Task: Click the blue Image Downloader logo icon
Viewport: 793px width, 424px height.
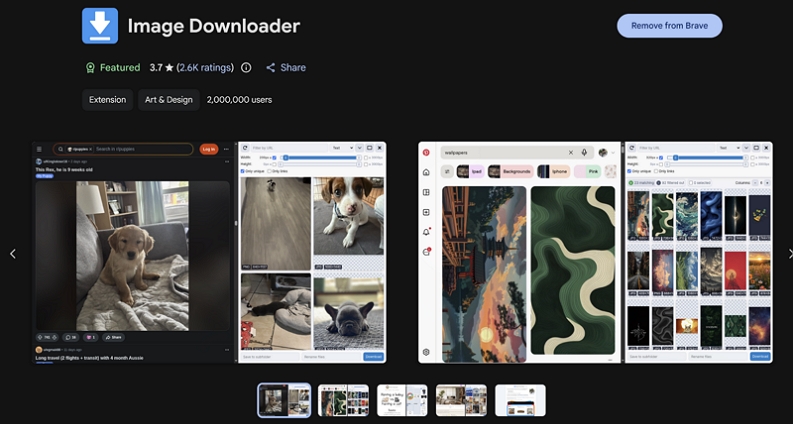Action: [x=100, y=26]
